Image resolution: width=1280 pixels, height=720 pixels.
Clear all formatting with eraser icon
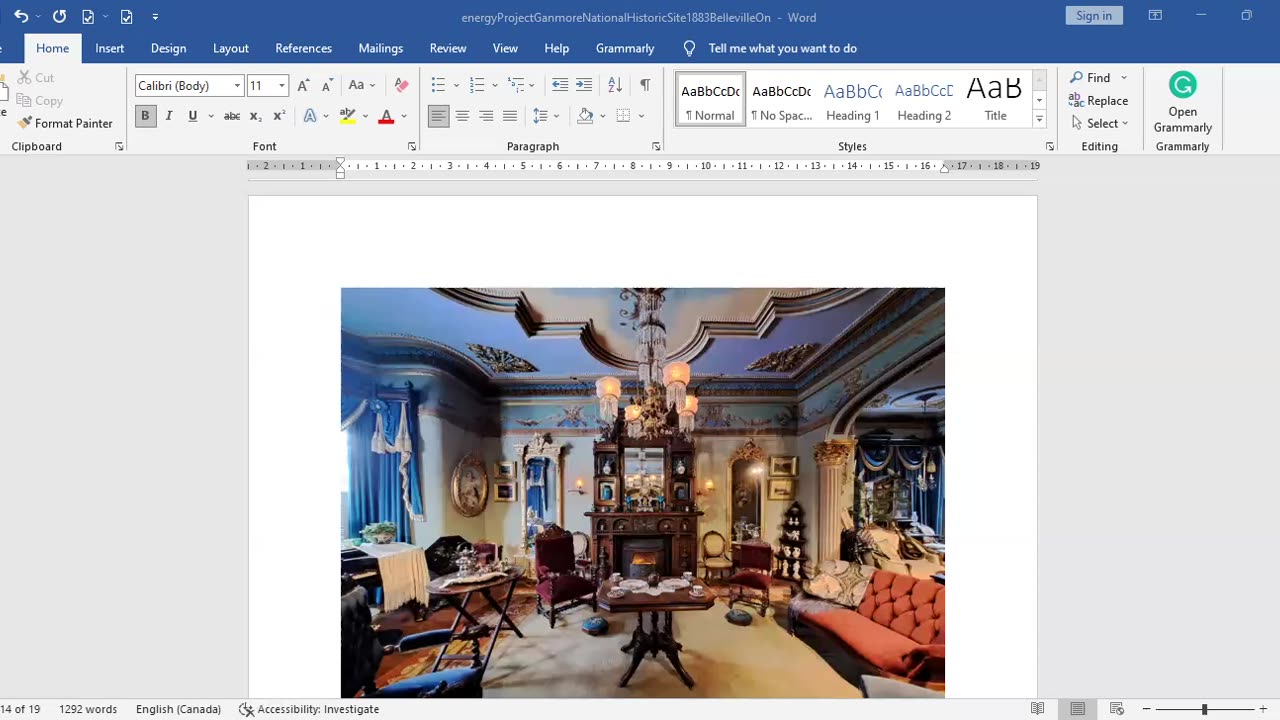[401, 86]
